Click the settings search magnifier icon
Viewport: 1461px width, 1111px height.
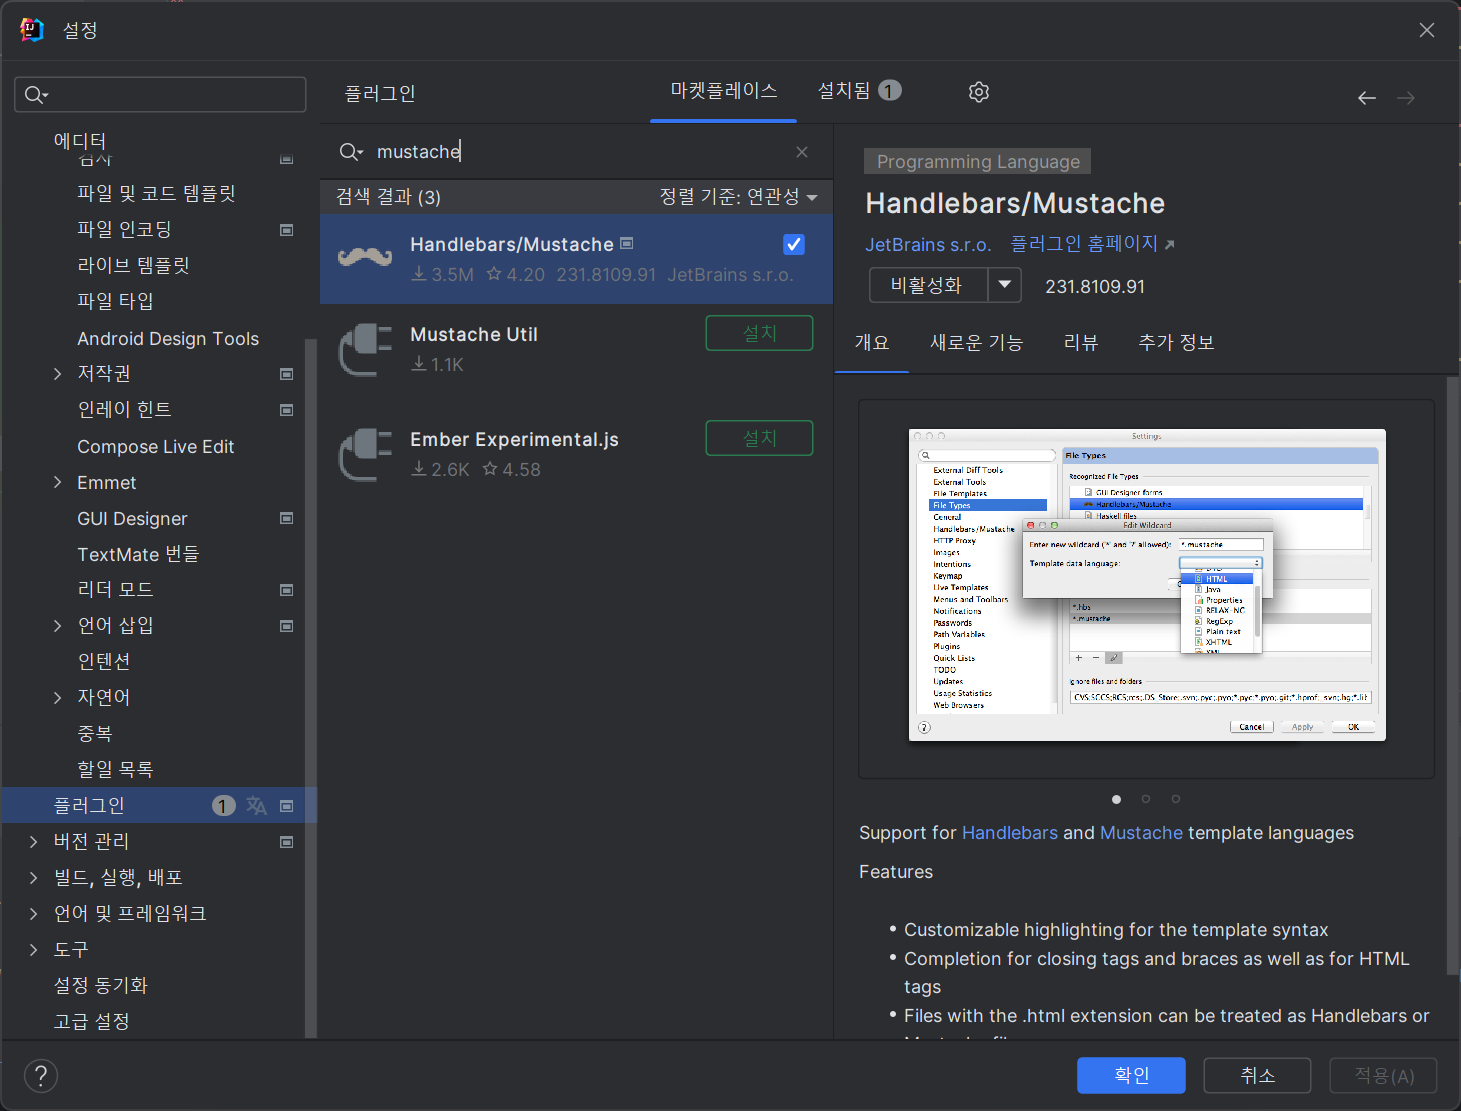[36, 95]
